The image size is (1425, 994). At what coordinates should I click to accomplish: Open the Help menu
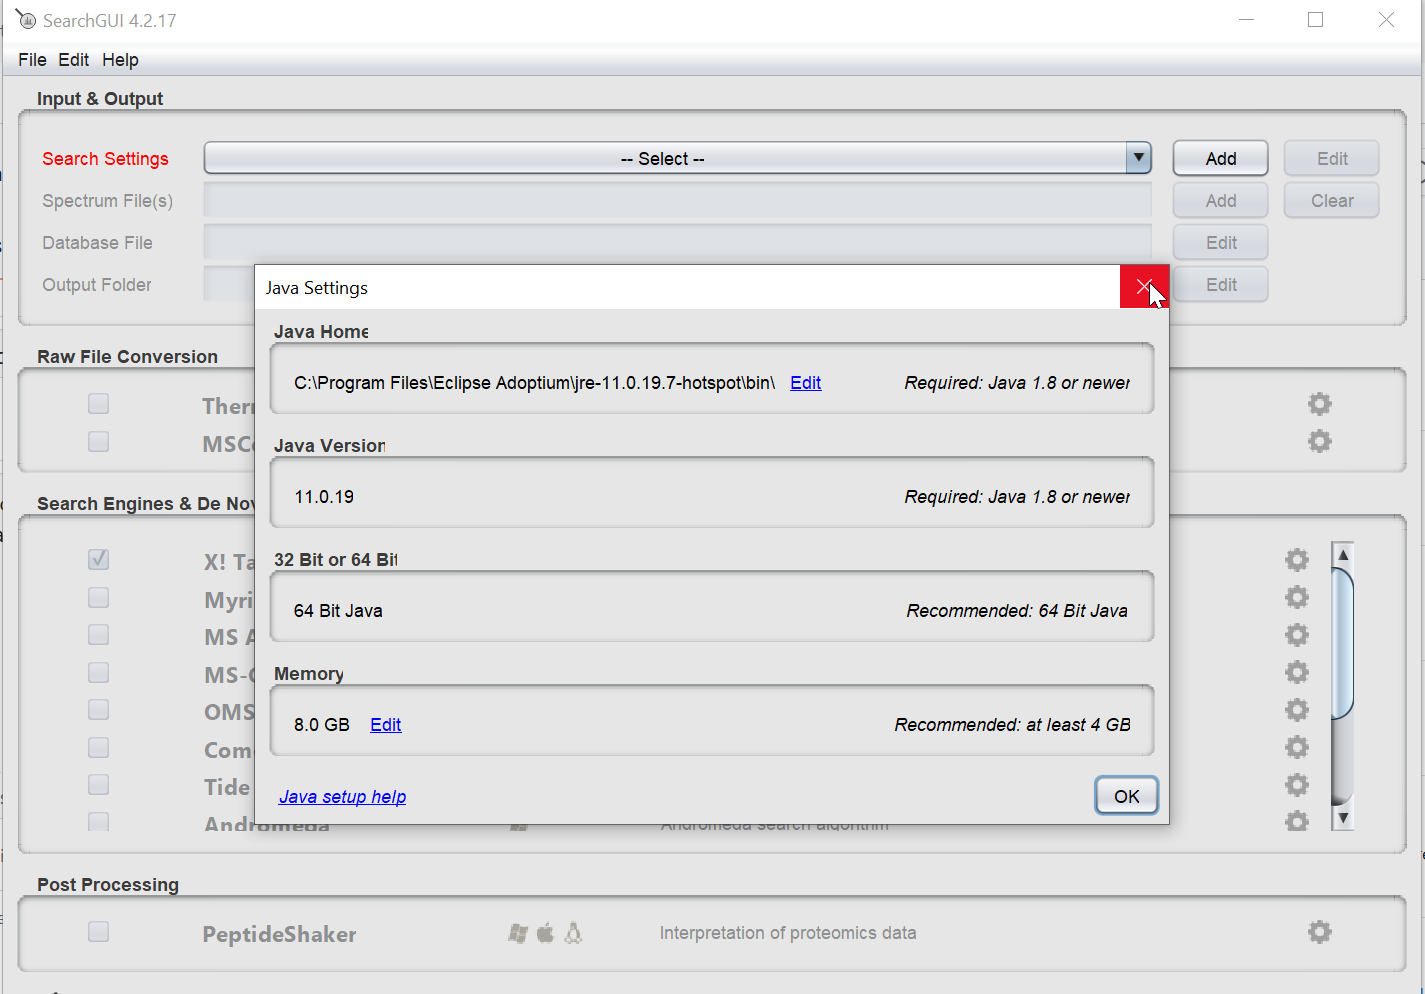click(x=120, y=60)
